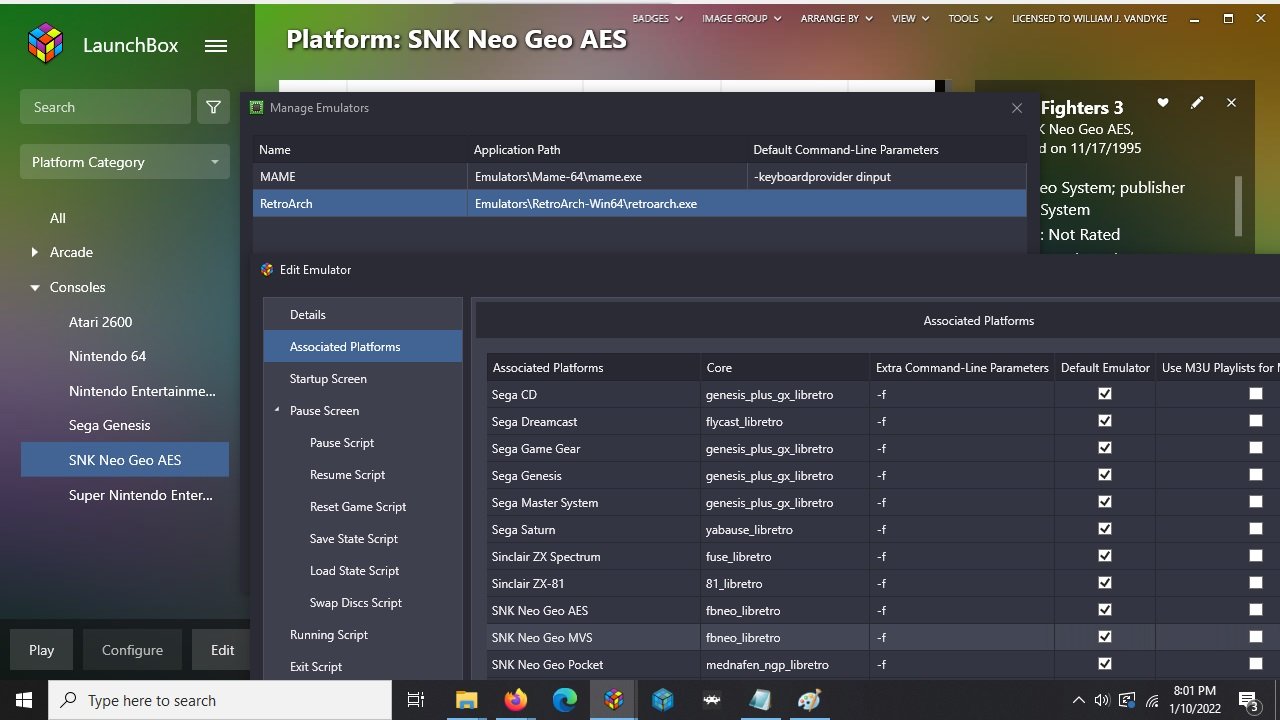Open the Arrange By dropdown menu
The height and width of the screenshot is (720, 1280).
click(x=836, y=18)
